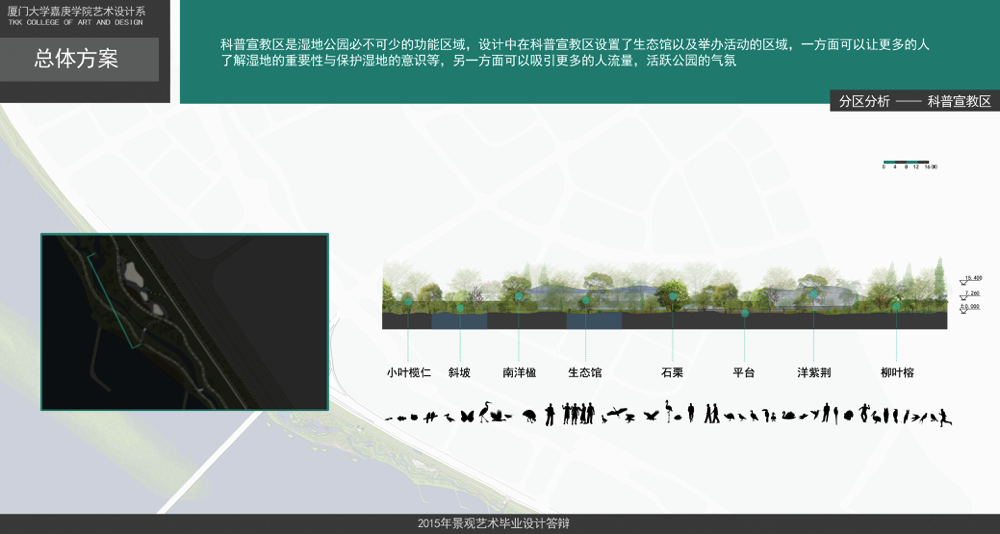Click the ±0.000 elevation marker
This screenshot has height=534, width=1000.
click(x=972, y=307)
